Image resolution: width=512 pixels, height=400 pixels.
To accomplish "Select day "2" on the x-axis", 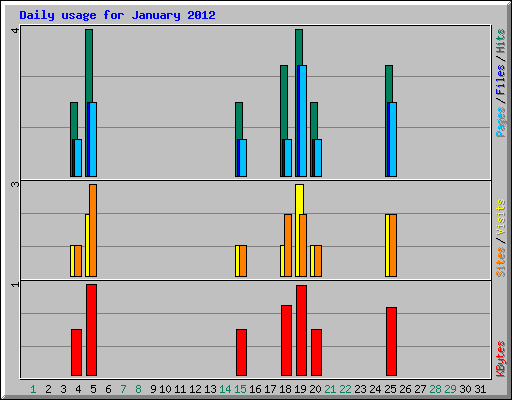I will coord(48,389).
